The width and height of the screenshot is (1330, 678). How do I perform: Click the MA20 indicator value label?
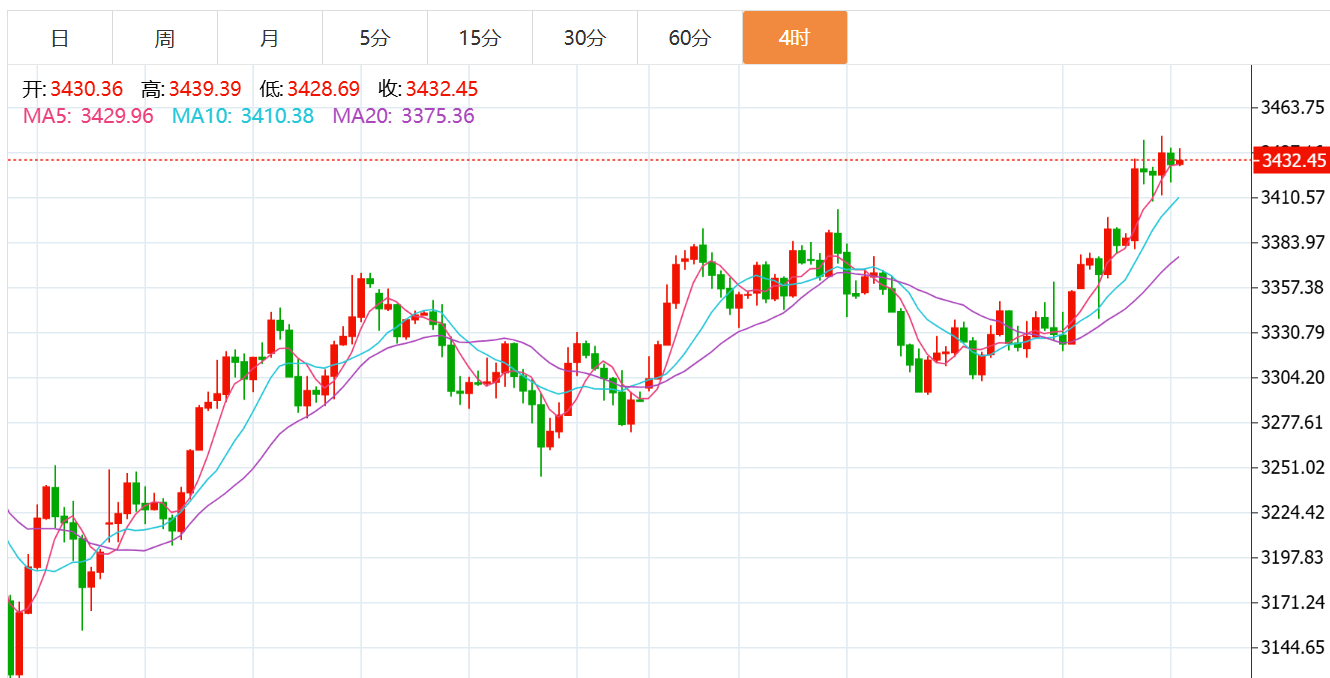click(404, 116)
